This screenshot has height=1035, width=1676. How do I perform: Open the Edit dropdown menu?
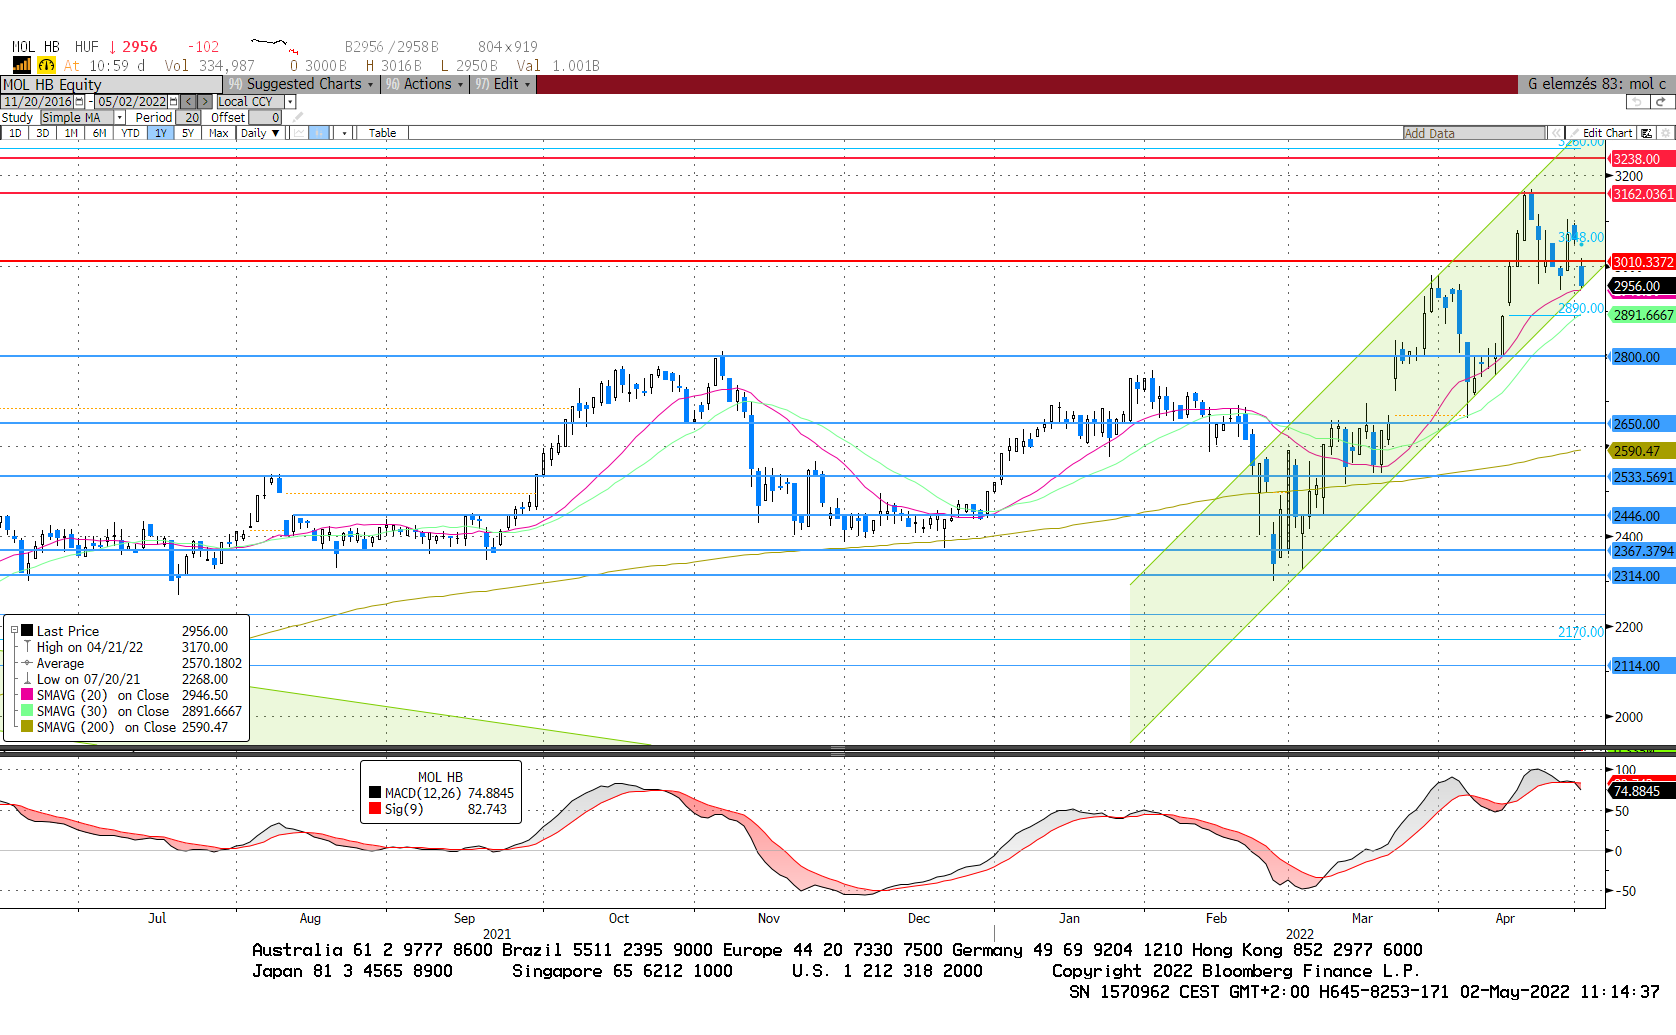click(x=503, y=84)
